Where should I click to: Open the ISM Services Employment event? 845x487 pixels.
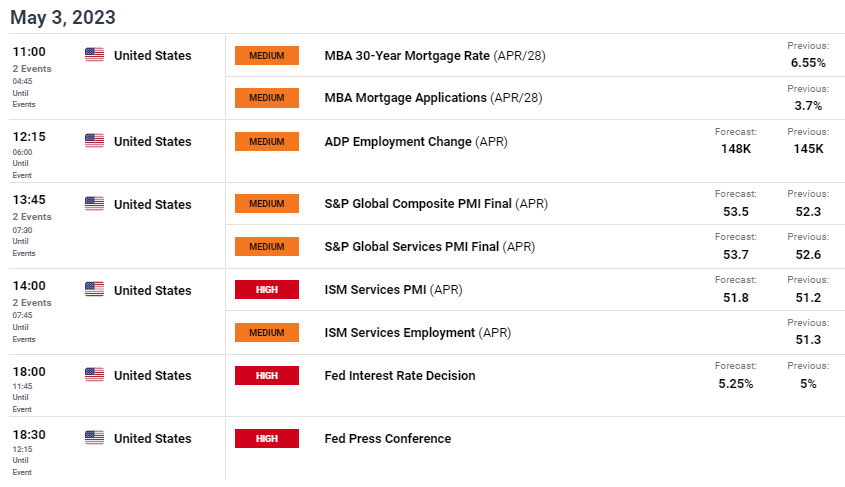[x=418, y=333]
